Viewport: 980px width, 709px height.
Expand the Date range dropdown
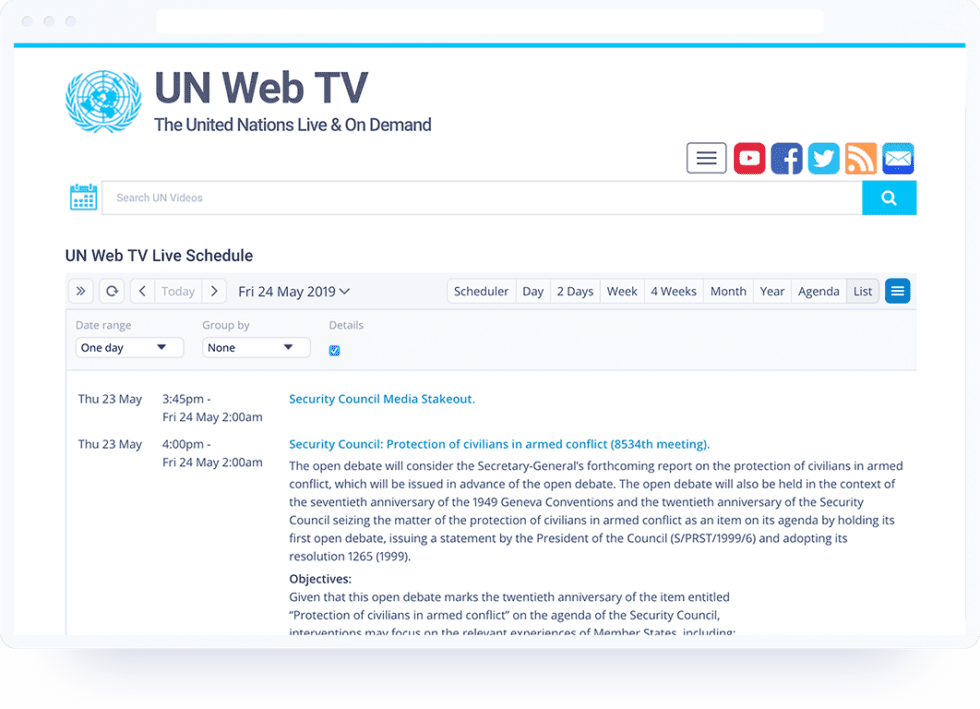pyautogui.click(x=129, y=348)
